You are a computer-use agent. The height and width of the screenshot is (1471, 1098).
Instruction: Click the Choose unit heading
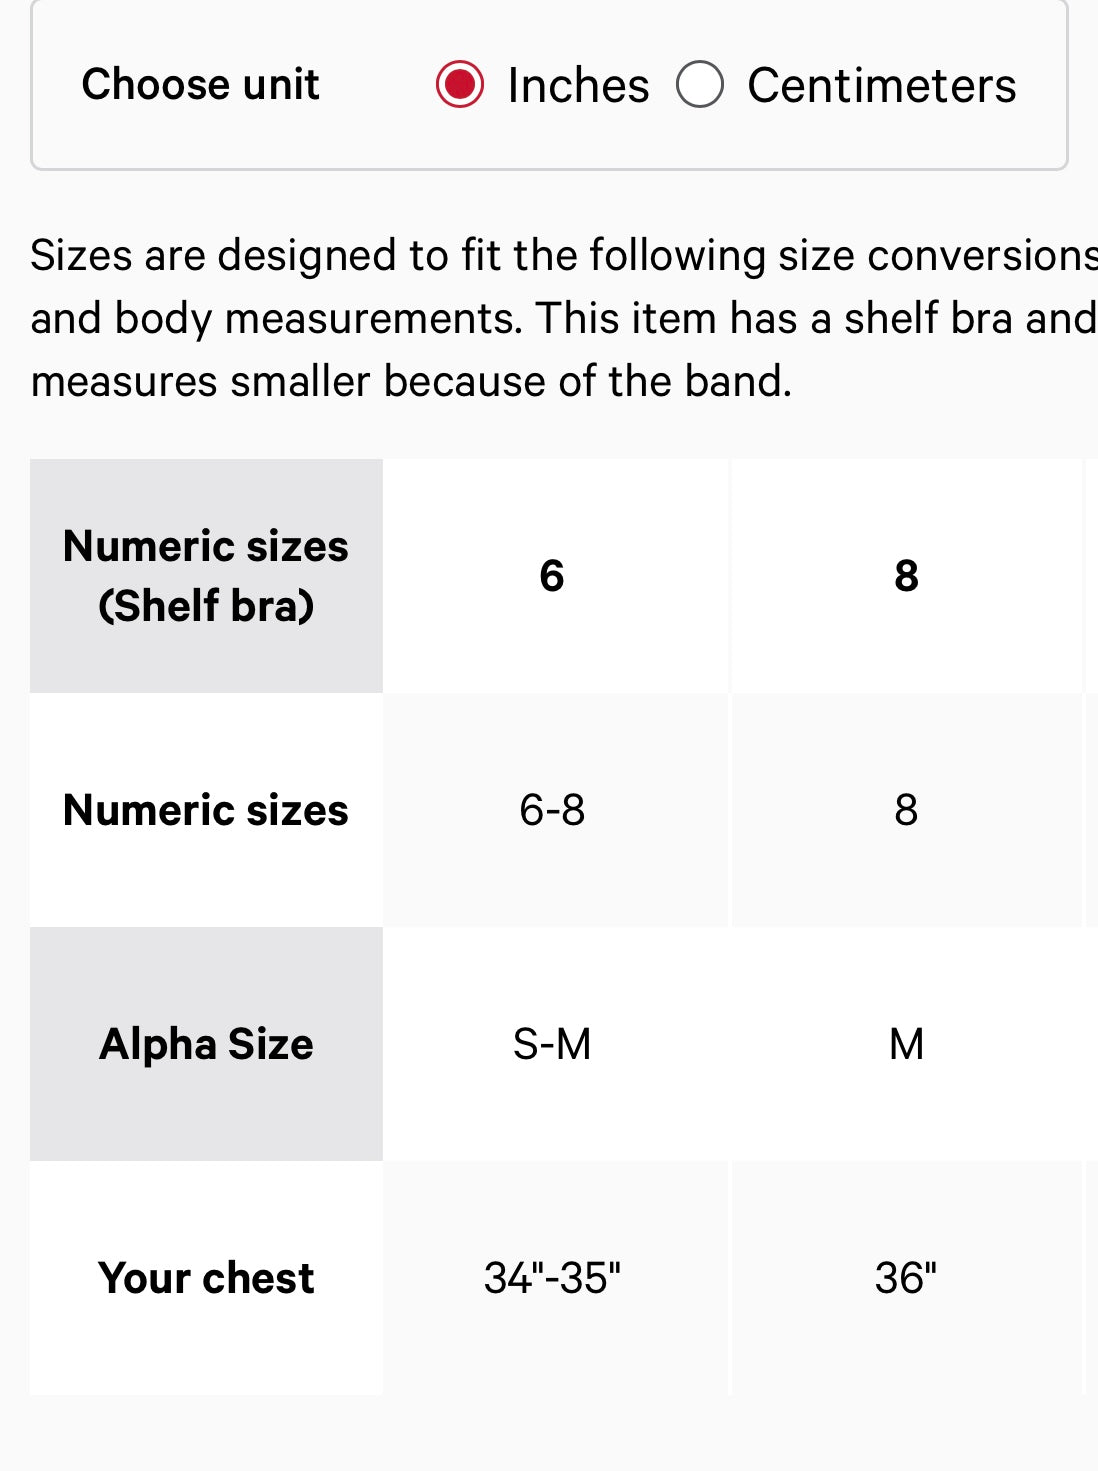click(201, 84)
